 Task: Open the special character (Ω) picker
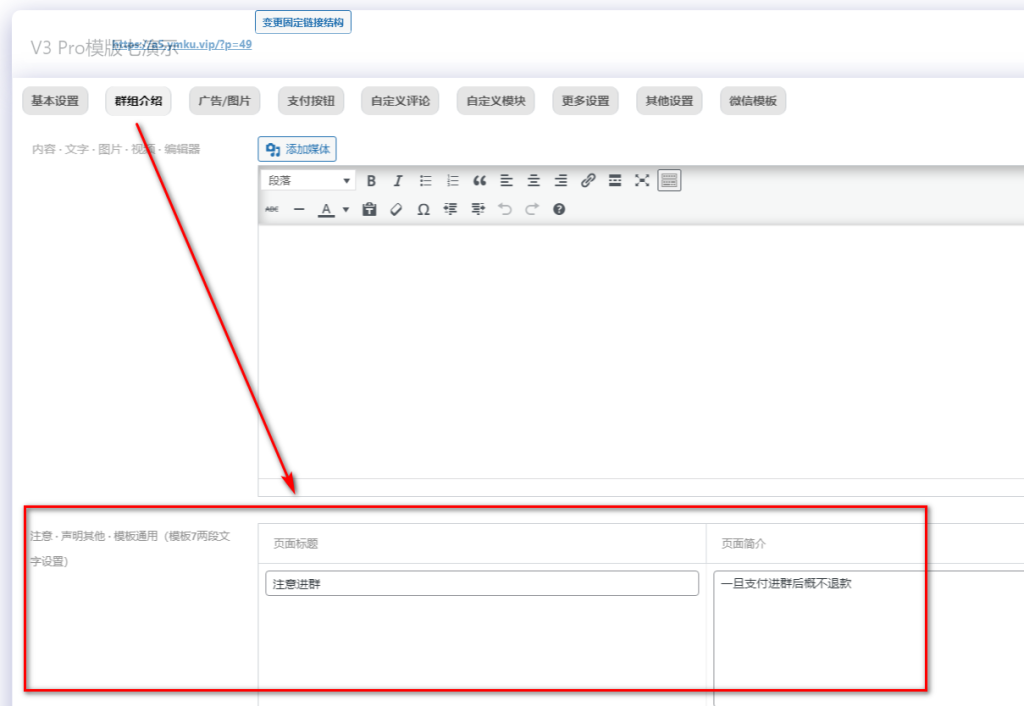click(x=423, y=209)
